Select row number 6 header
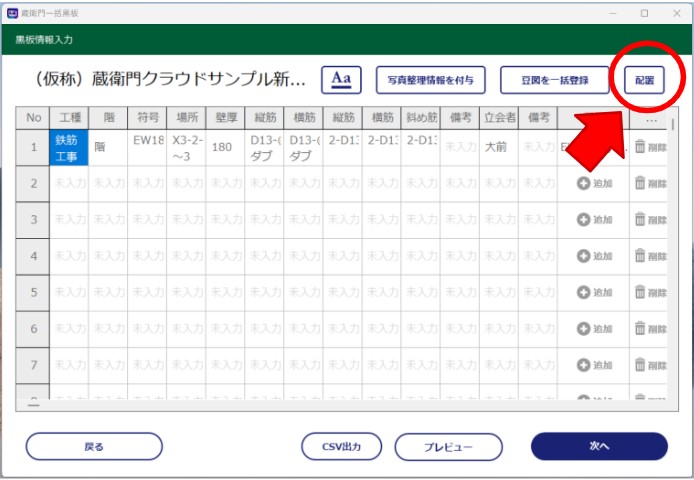Screen dimensions: 694x480 click(33, 329)
